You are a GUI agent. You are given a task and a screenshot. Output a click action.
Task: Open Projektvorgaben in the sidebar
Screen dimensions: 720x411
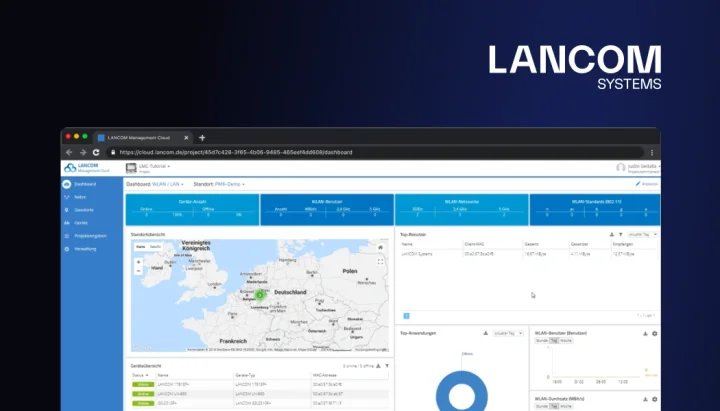pyautogui.click(x=92, y=236)
